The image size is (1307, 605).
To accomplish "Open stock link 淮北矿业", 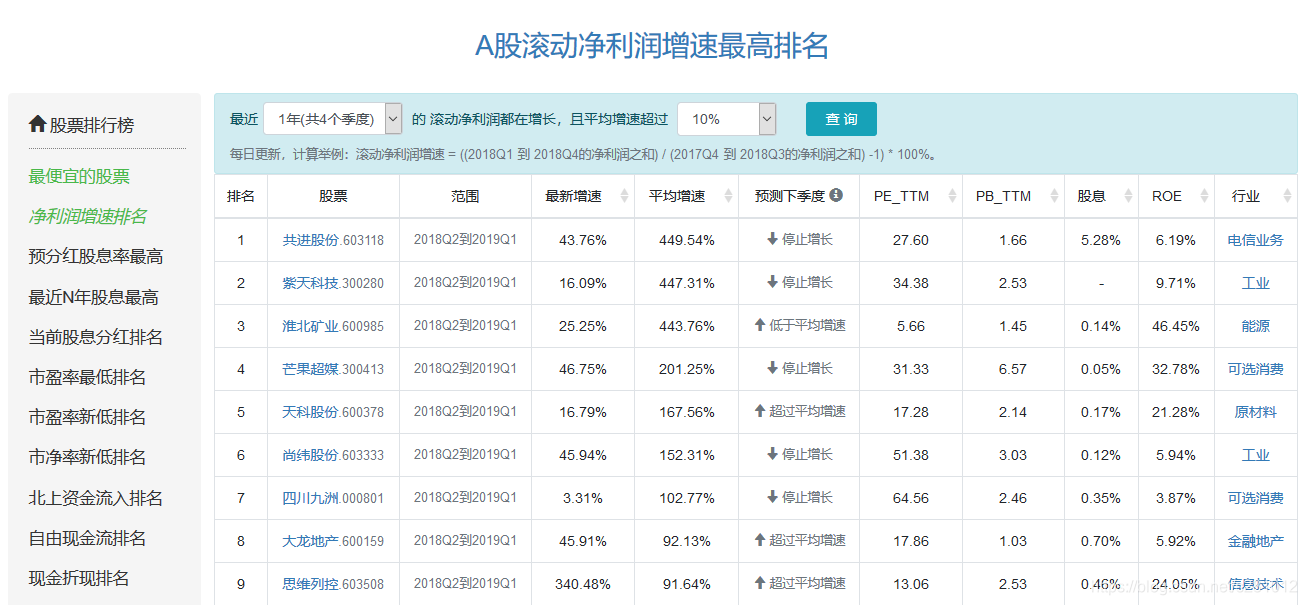I will pyautogui.click(x=310, y=326).
